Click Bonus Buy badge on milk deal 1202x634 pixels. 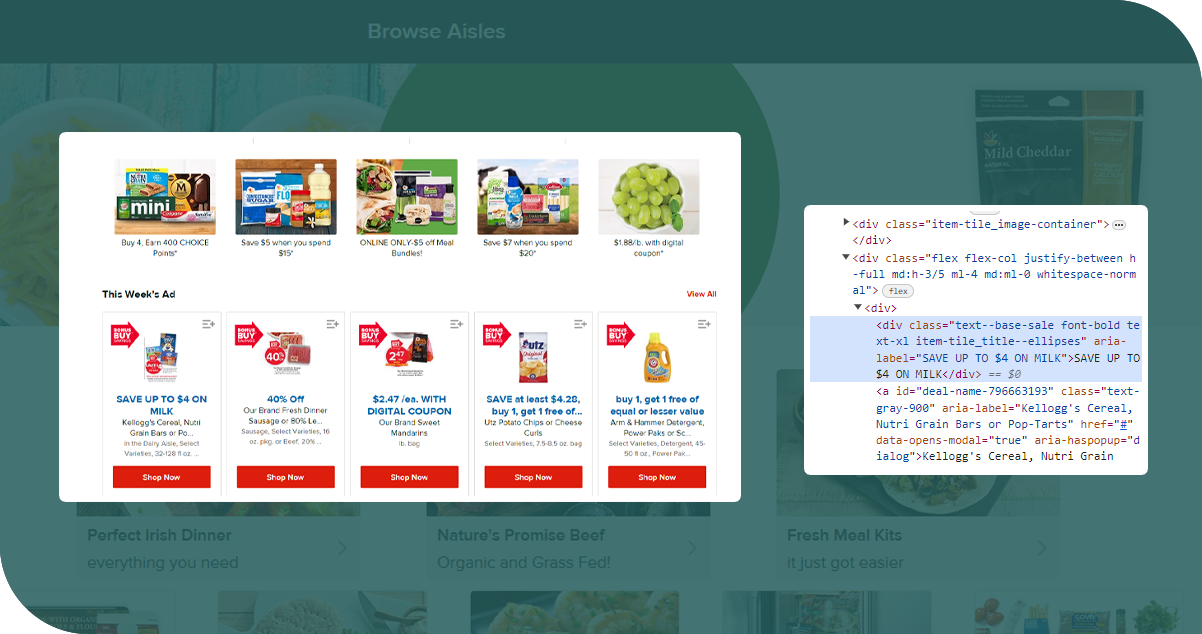(x=124, y=334)
